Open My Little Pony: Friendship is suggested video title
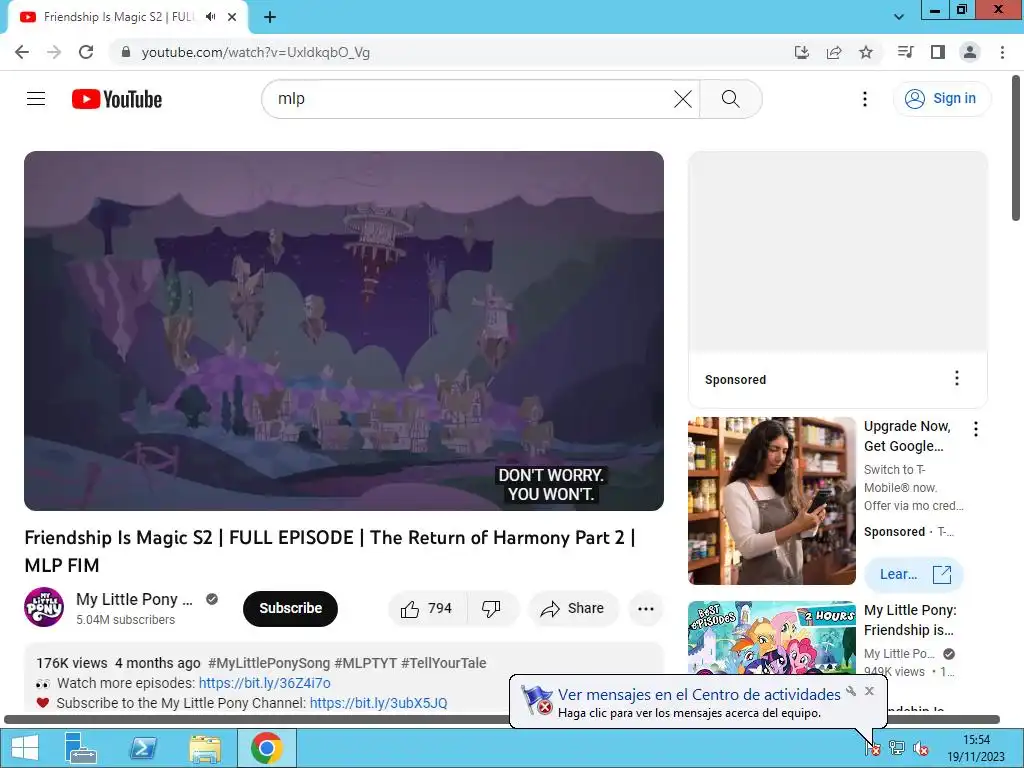The height and width of the screenshot is (768, 1024). click(x=910, y=620)
